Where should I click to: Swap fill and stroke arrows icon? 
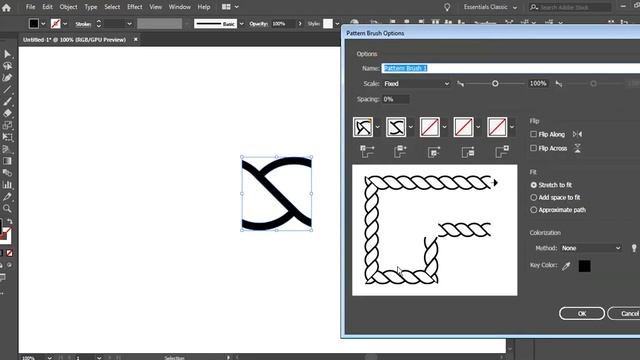[9, 221]
